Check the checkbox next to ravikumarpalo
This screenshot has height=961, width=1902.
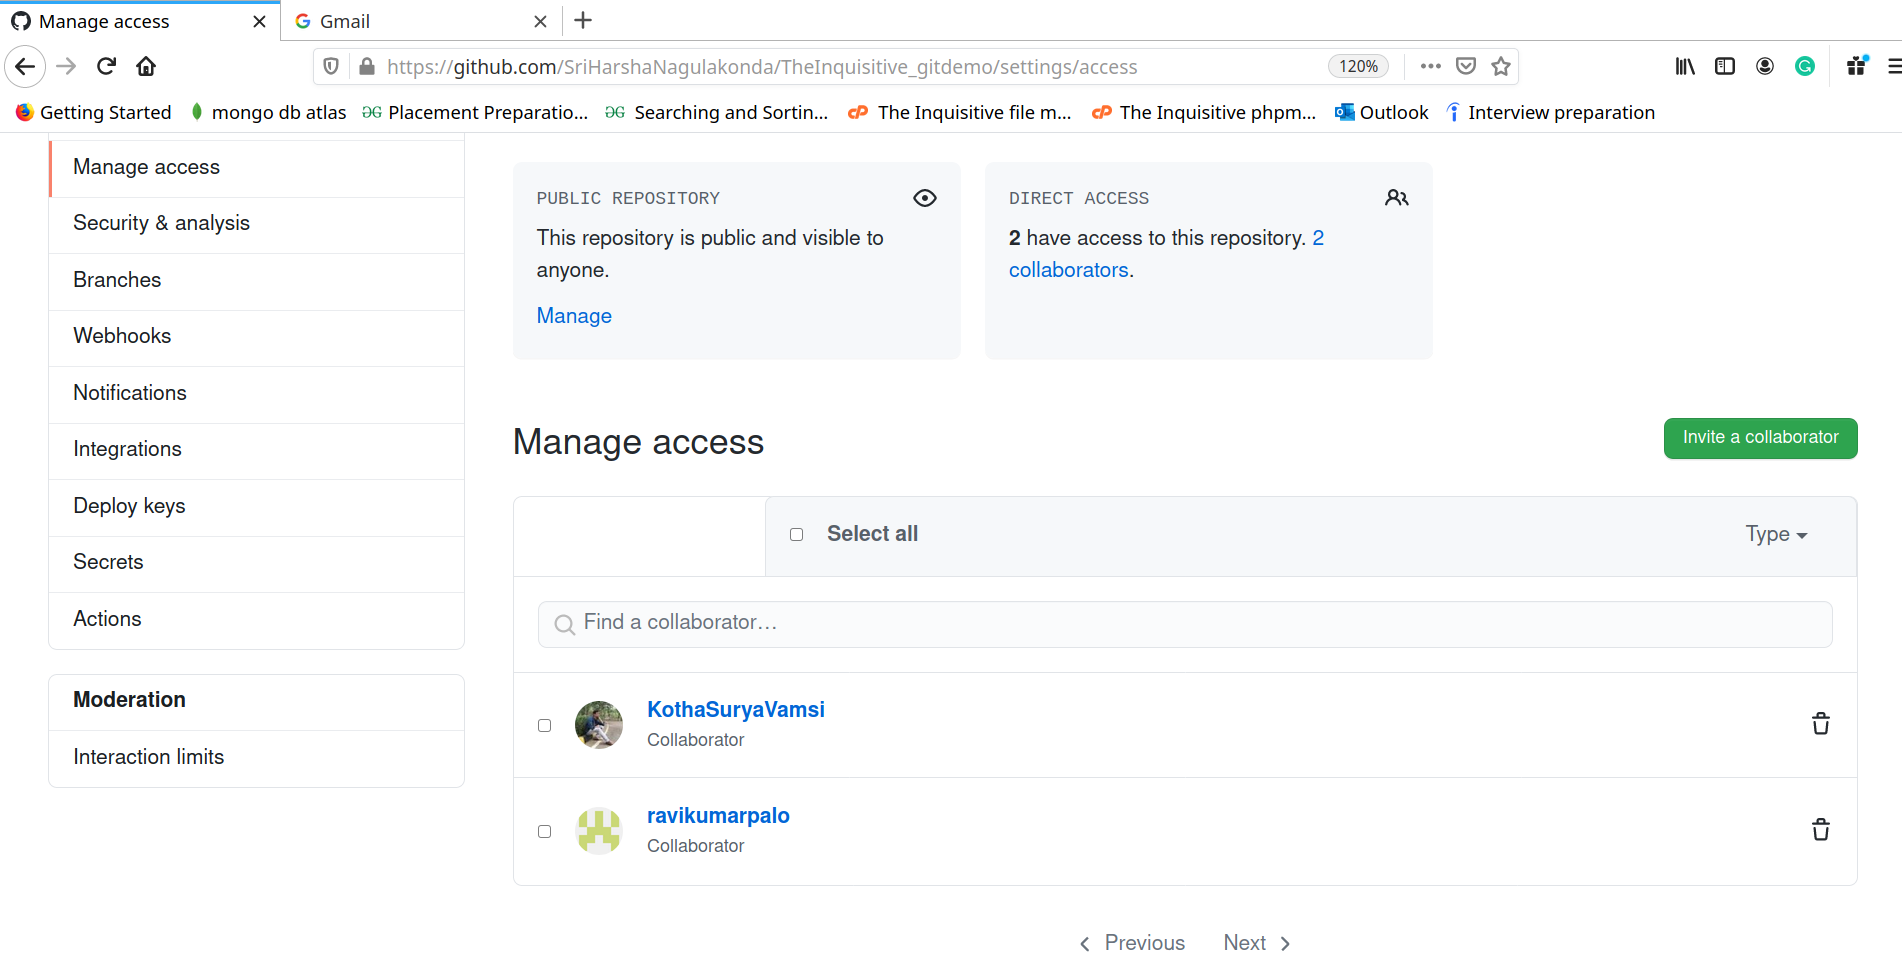[545, 831]
